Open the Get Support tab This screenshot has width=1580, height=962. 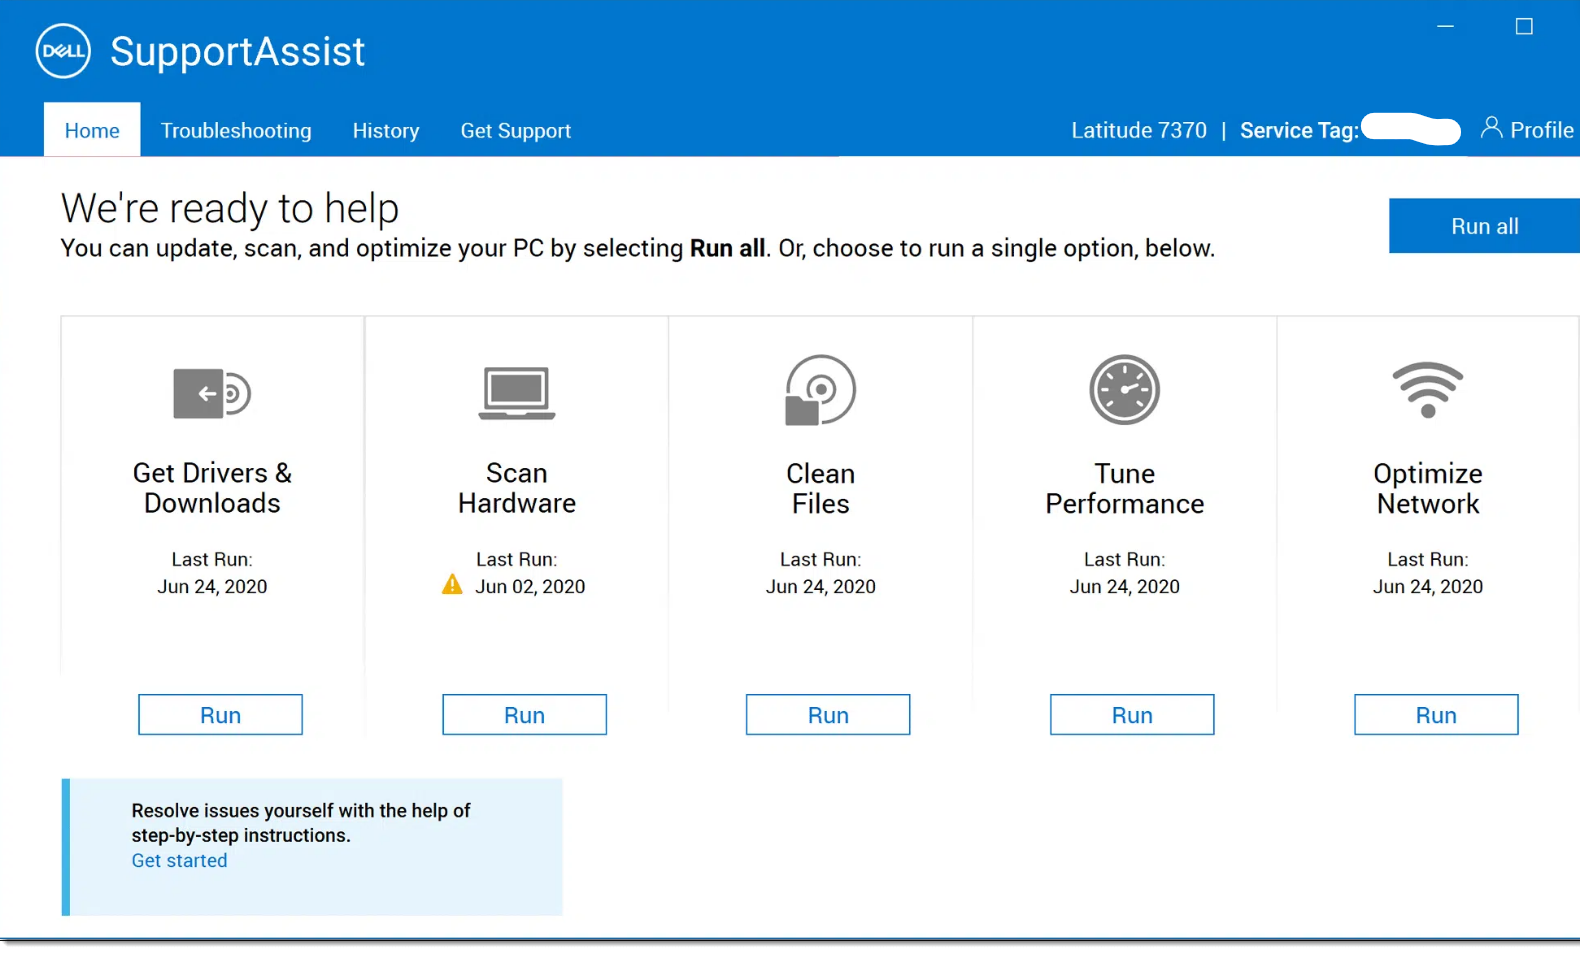coord(516,130)
